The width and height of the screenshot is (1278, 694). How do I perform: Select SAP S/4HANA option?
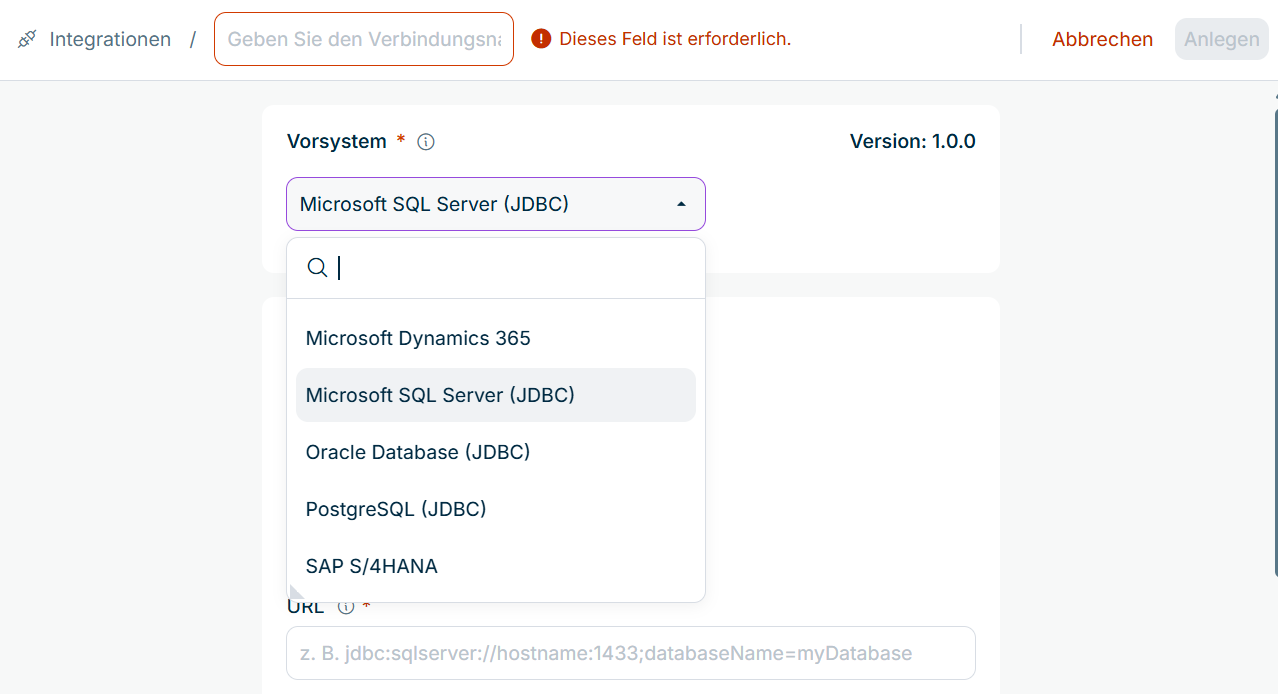tap(496, 566)
